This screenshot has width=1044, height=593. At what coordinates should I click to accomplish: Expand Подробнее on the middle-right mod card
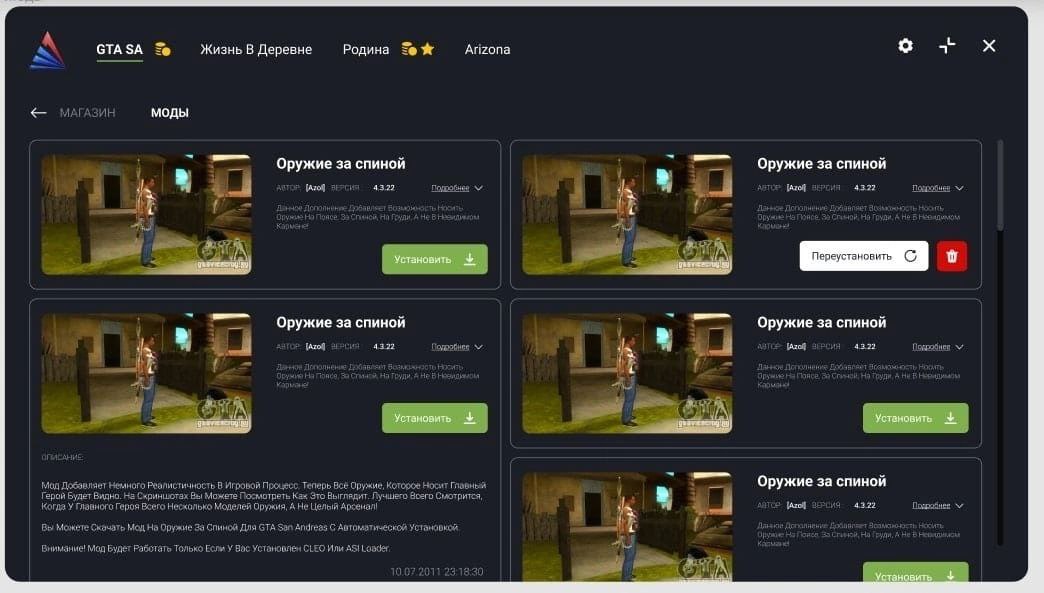click(x=937, y=347)
